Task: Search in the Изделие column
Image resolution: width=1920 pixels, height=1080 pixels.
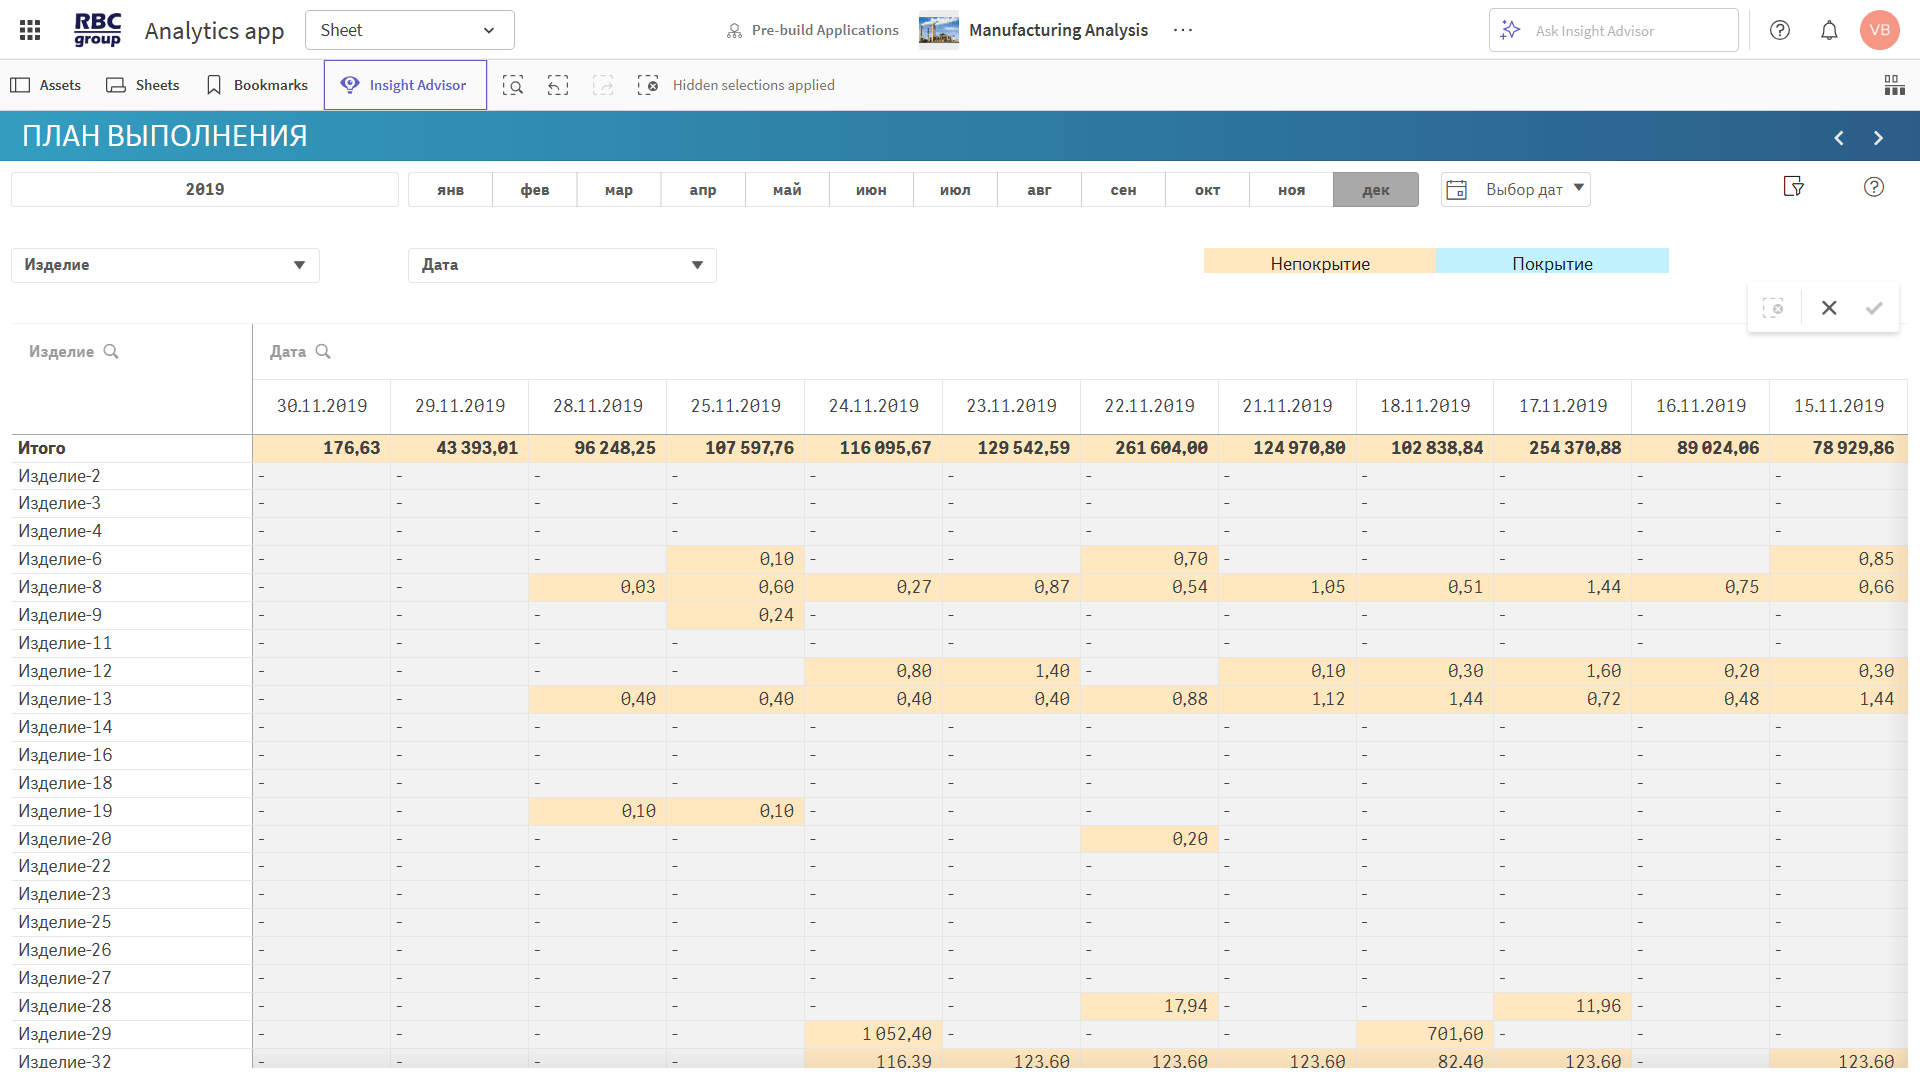Action: click(x=111, y=352)
